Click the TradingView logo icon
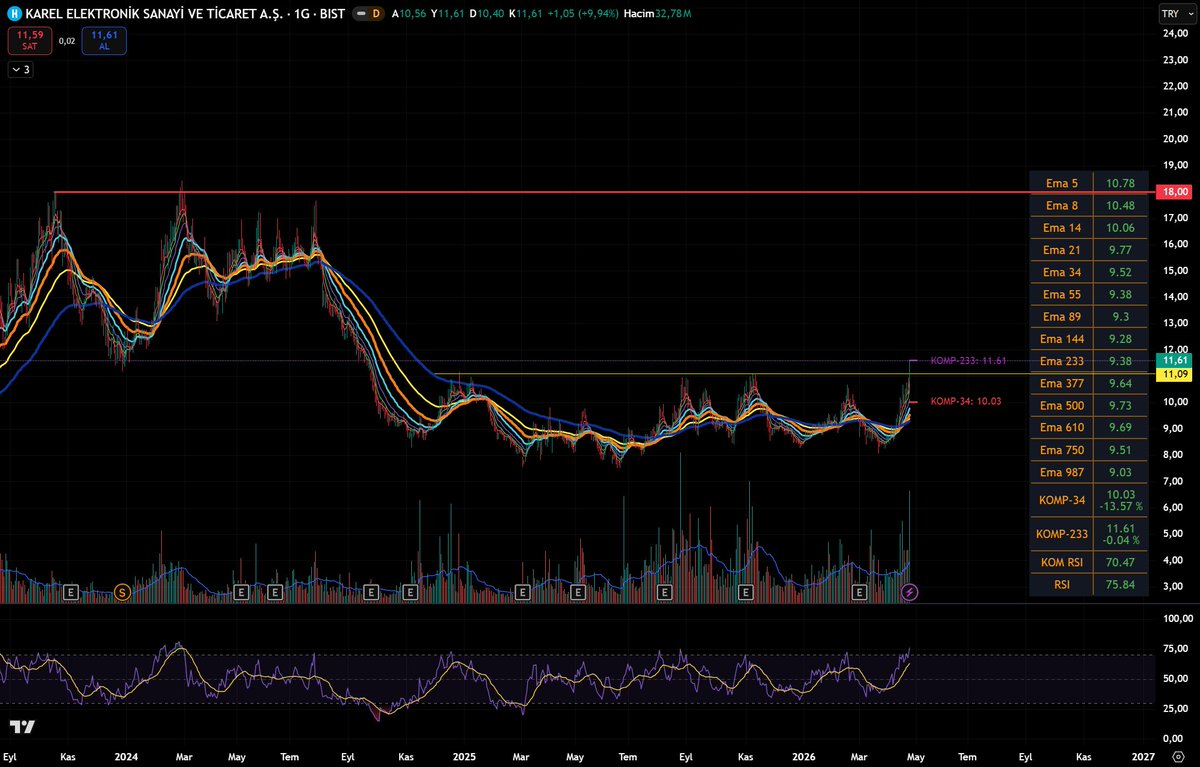 22,727
